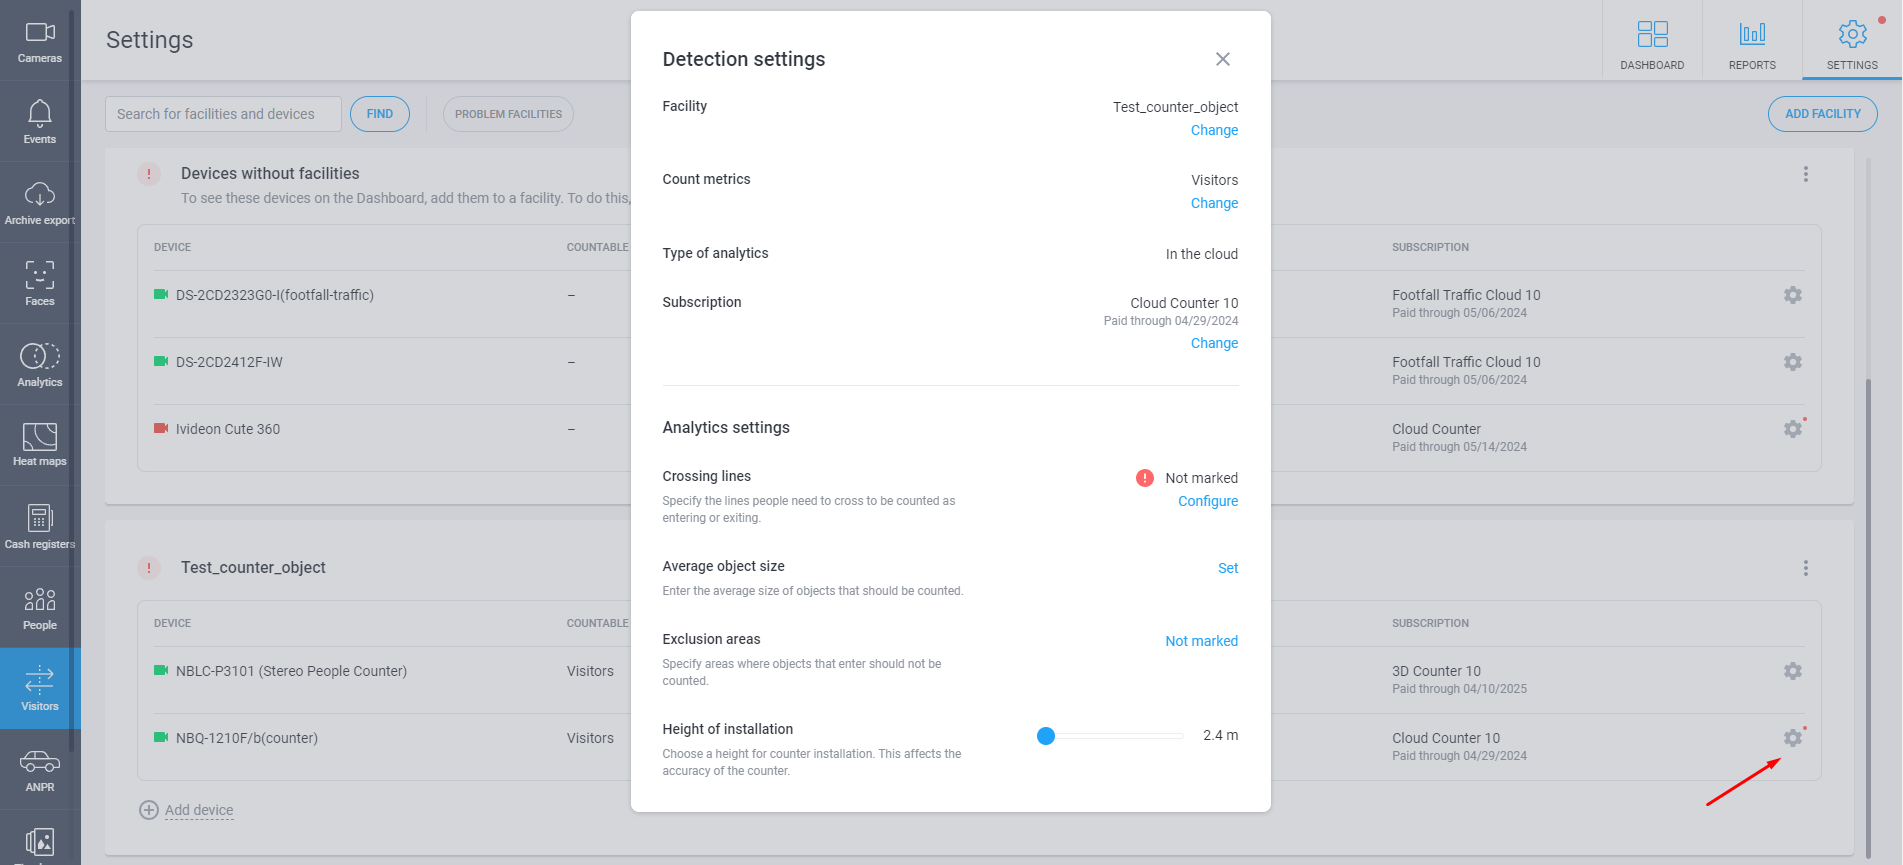Open the Cash registers section
Image resolution: width=1903 pixels, height=865 pixels.
[40, 527]
